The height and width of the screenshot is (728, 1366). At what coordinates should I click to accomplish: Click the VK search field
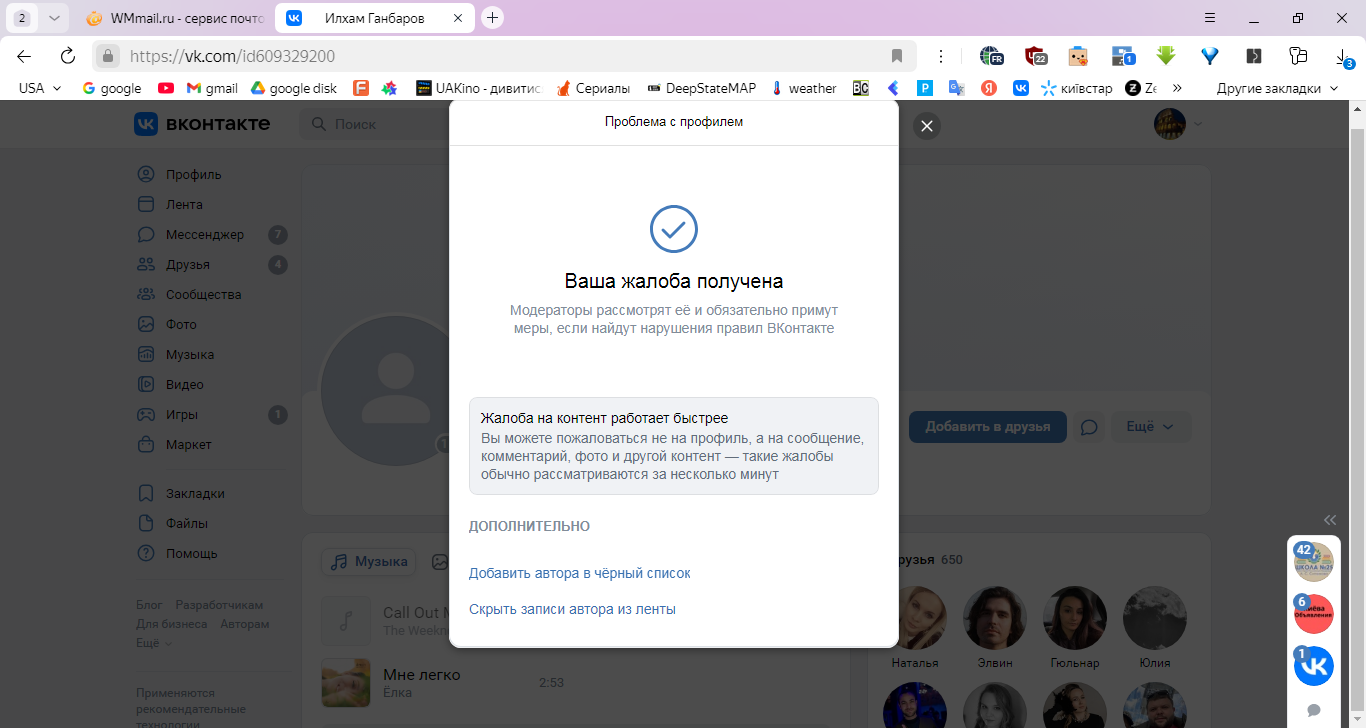375,124
